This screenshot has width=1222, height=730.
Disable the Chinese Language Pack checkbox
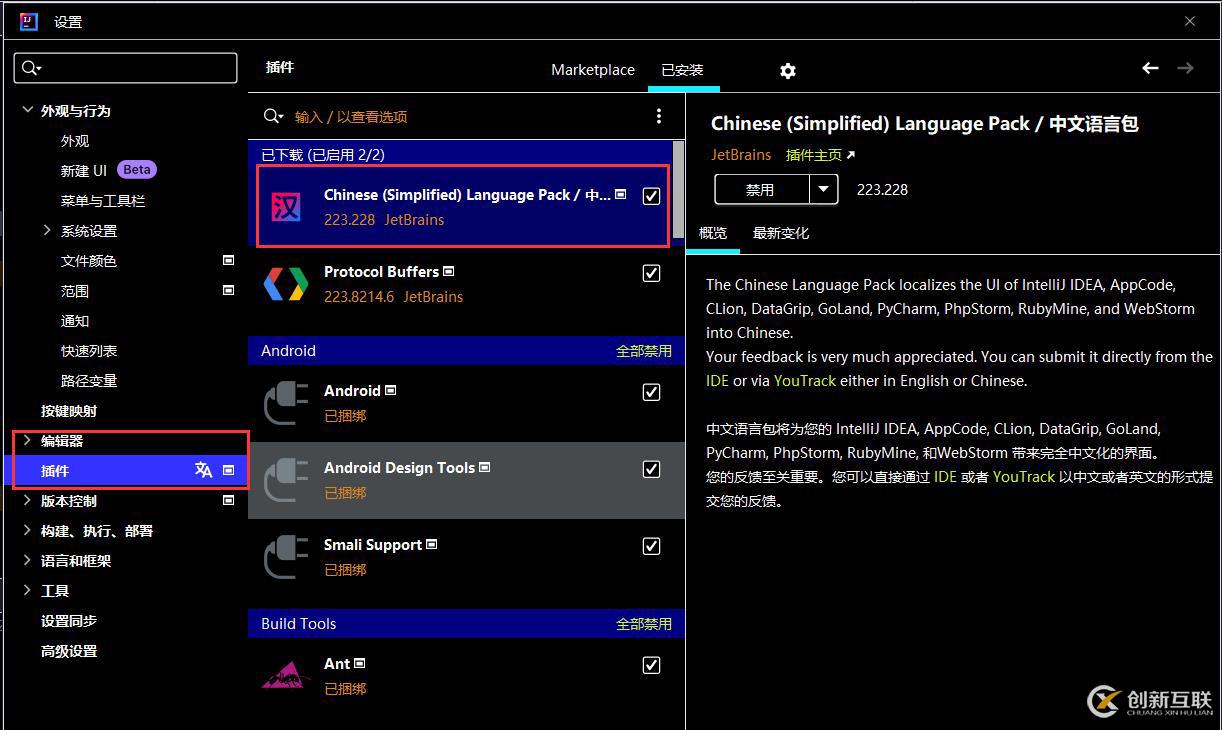pos(651,196)
